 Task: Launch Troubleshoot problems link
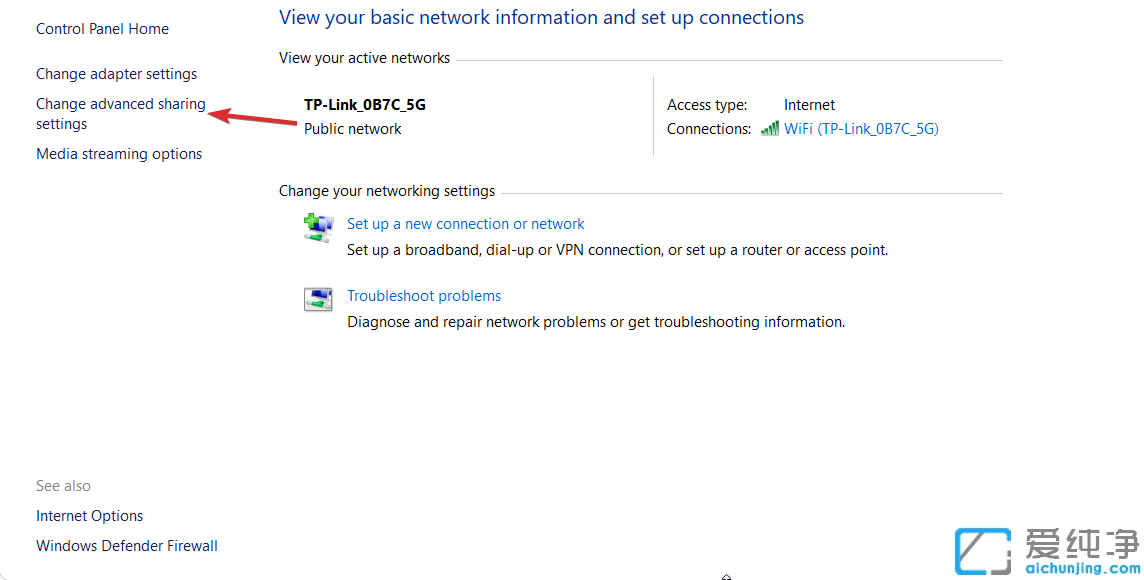tap(423, 296)
